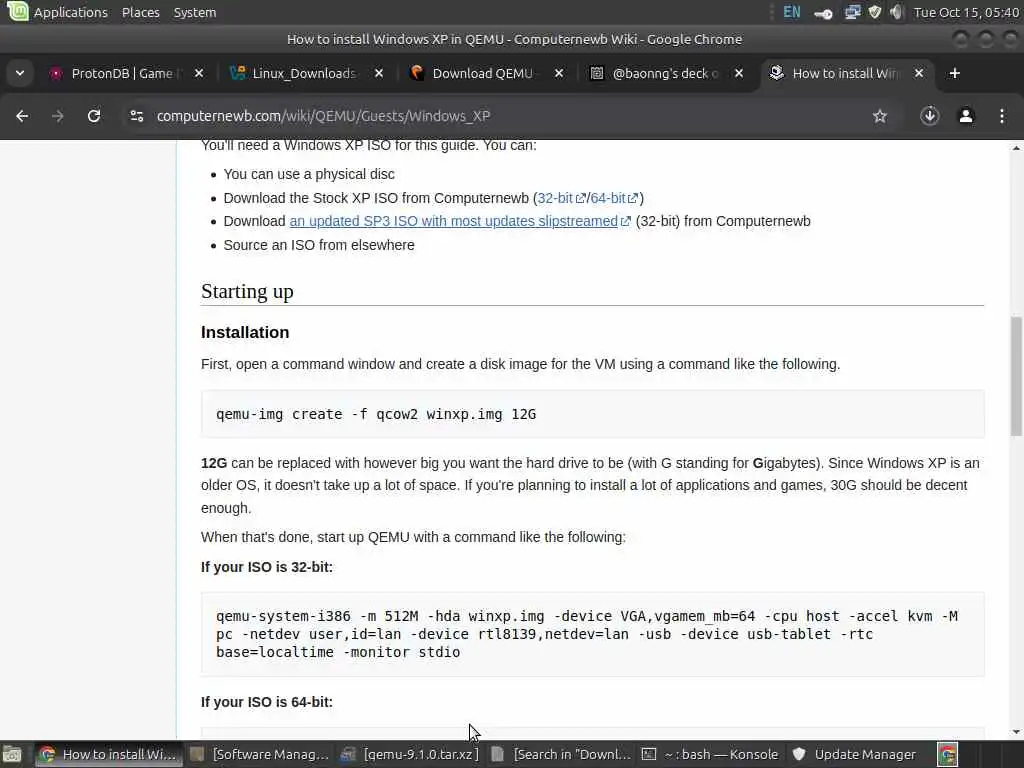Image resolution: width=1024 pixels, height=768 pixels.
Task: Click the EN keyboard layout indicator
Action: [x=792, y=12]
